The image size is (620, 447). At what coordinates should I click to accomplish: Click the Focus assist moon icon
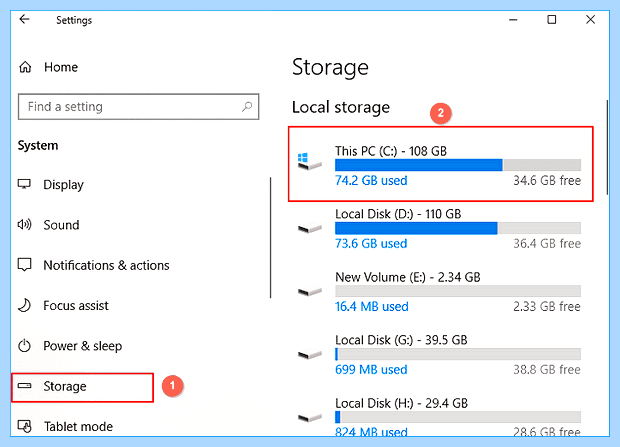point(25,305)
